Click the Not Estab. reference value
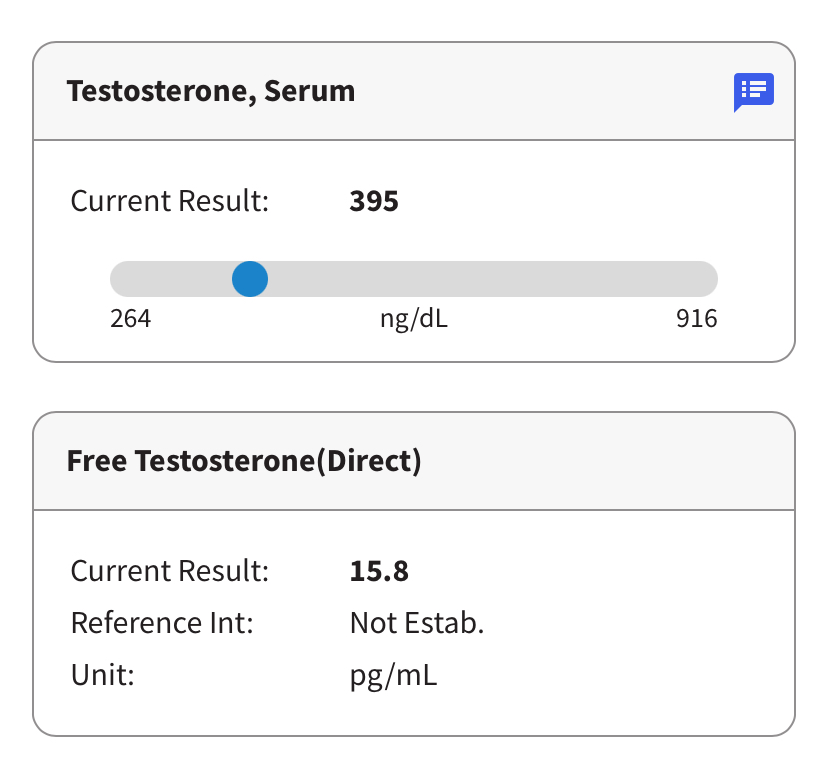828x775 pixels. tap(416, 623)
